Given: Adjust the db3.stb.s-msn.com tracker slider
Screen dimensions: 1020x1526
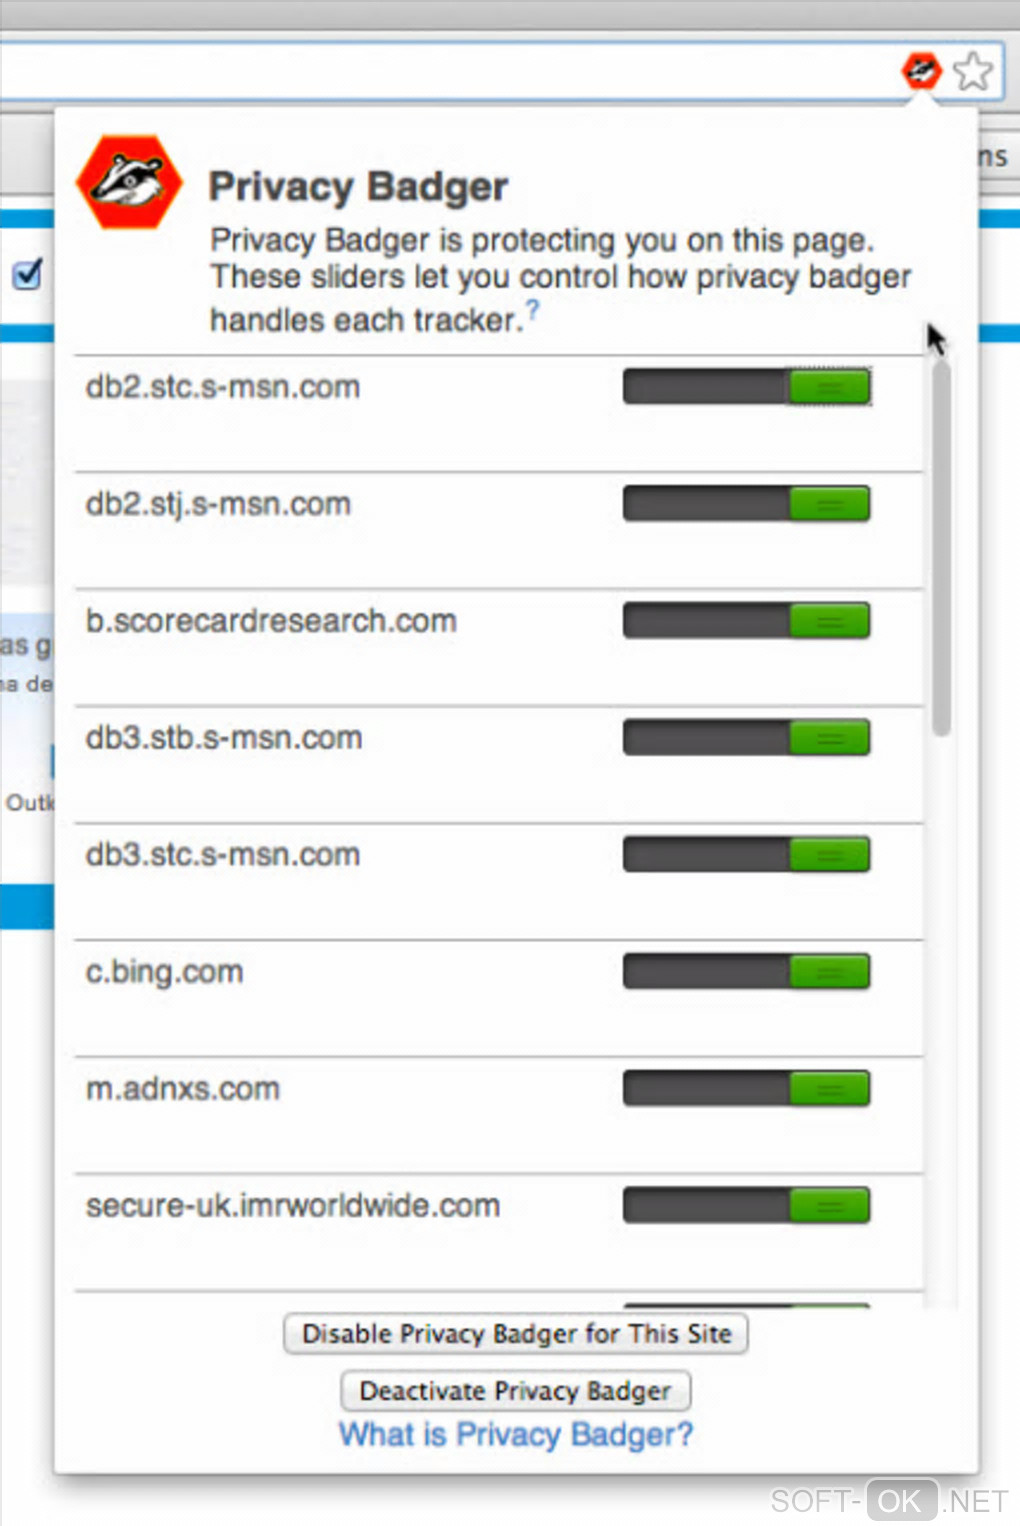Looking at the screenshot, I should coord(829,738).
